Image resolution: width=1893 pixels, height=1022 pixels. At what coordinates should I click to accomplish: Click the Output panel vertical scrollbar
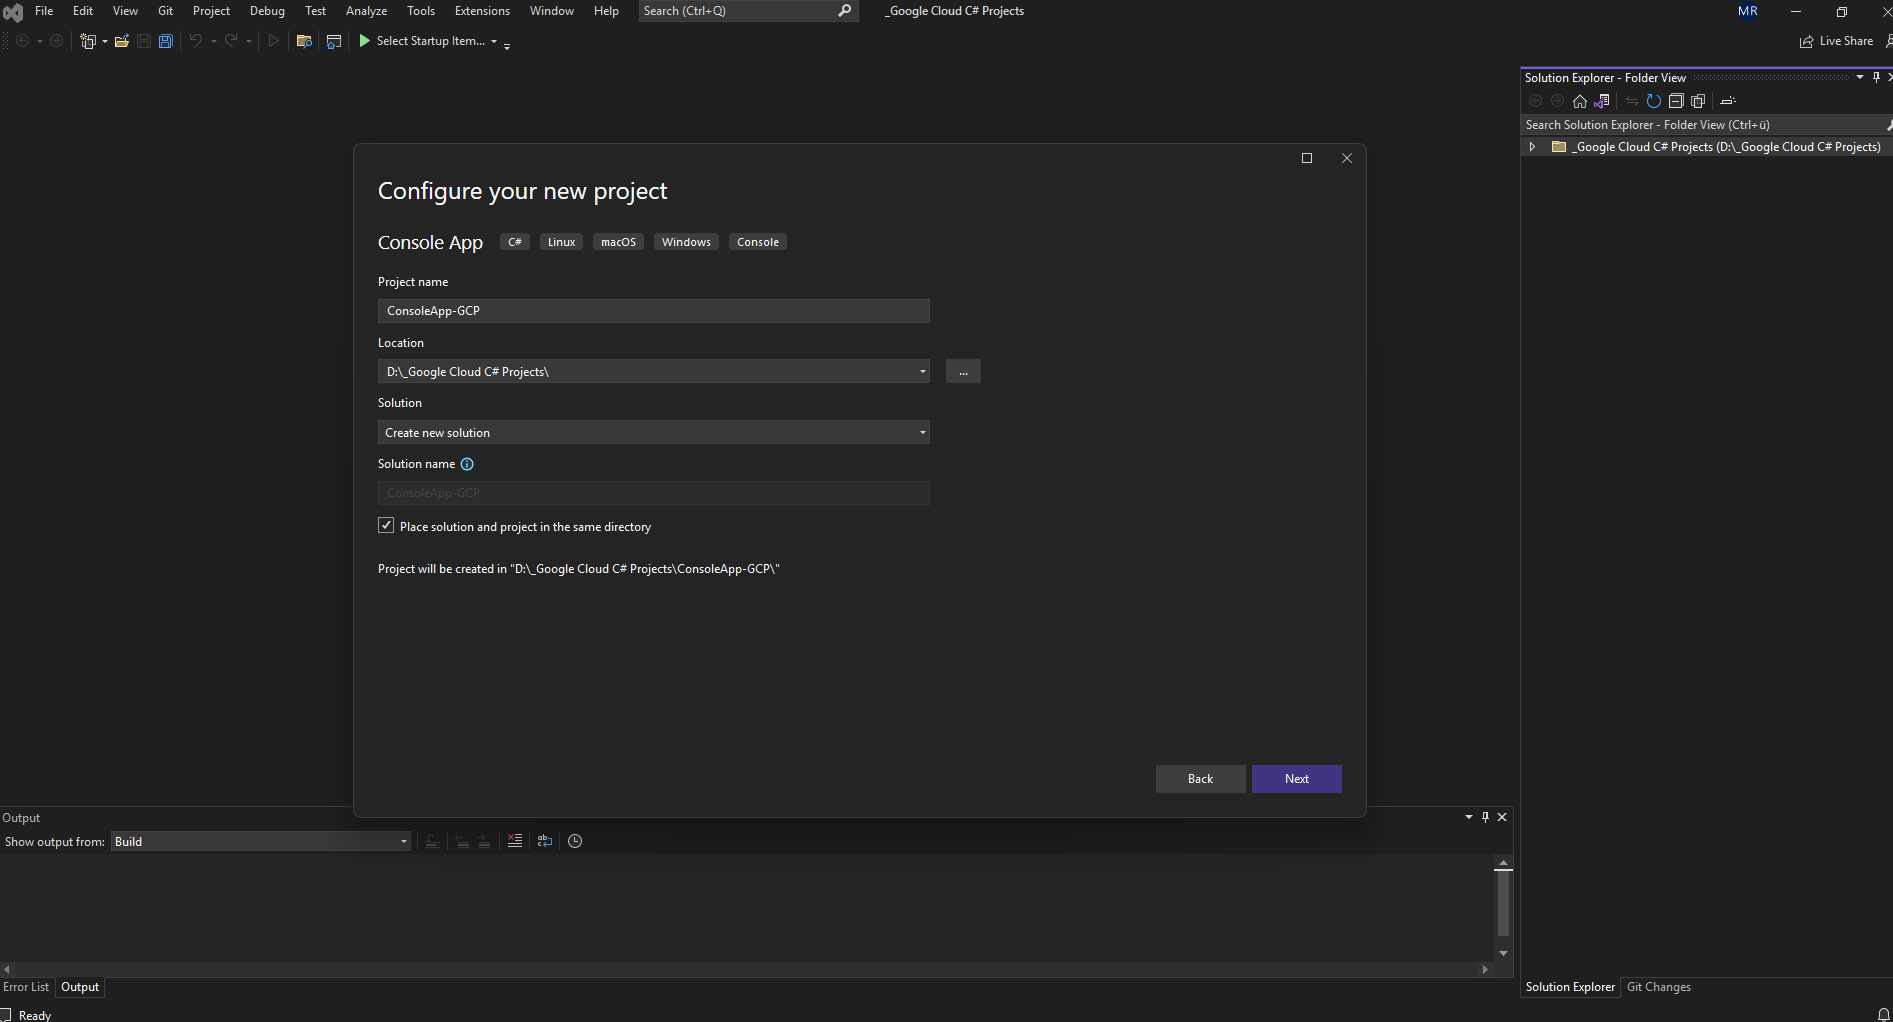pos(1503,906)
